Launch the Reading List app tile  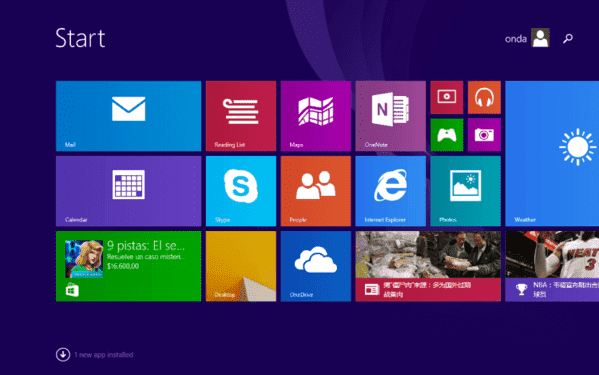[x=241, y=116]
